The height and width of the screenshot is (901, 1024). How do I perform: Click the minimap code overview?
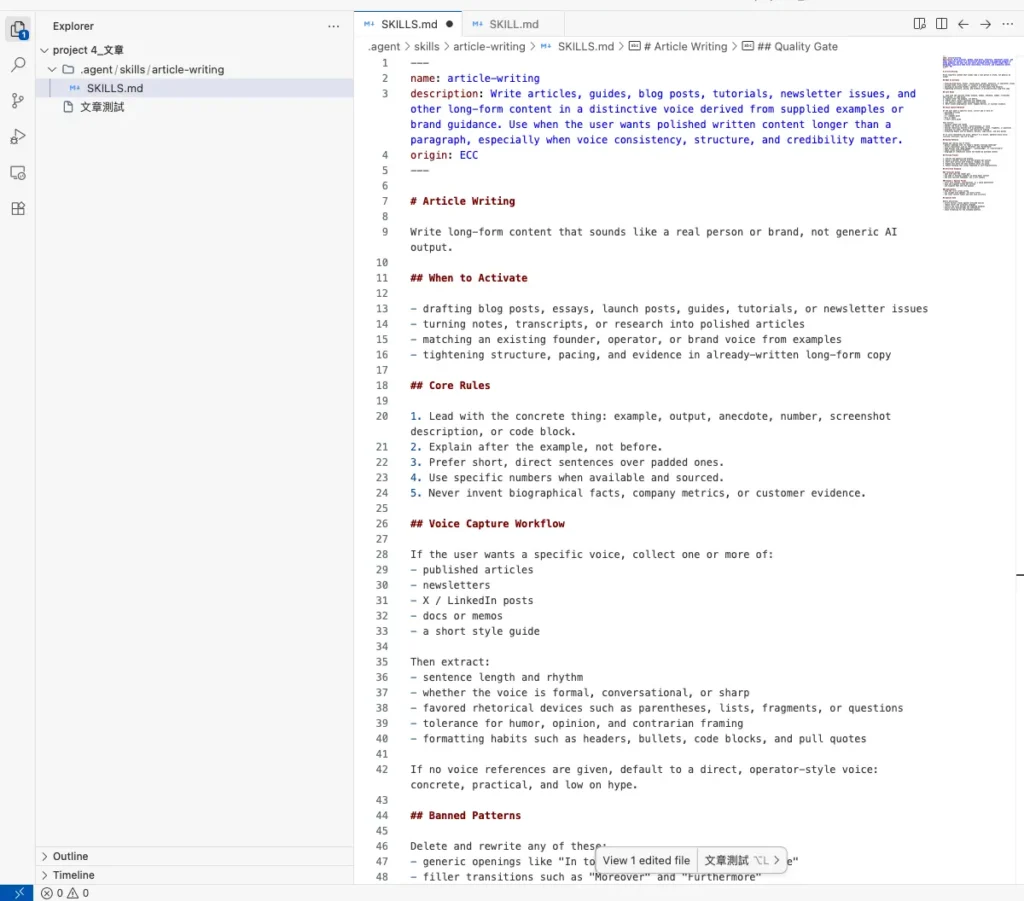click(977, 134)
